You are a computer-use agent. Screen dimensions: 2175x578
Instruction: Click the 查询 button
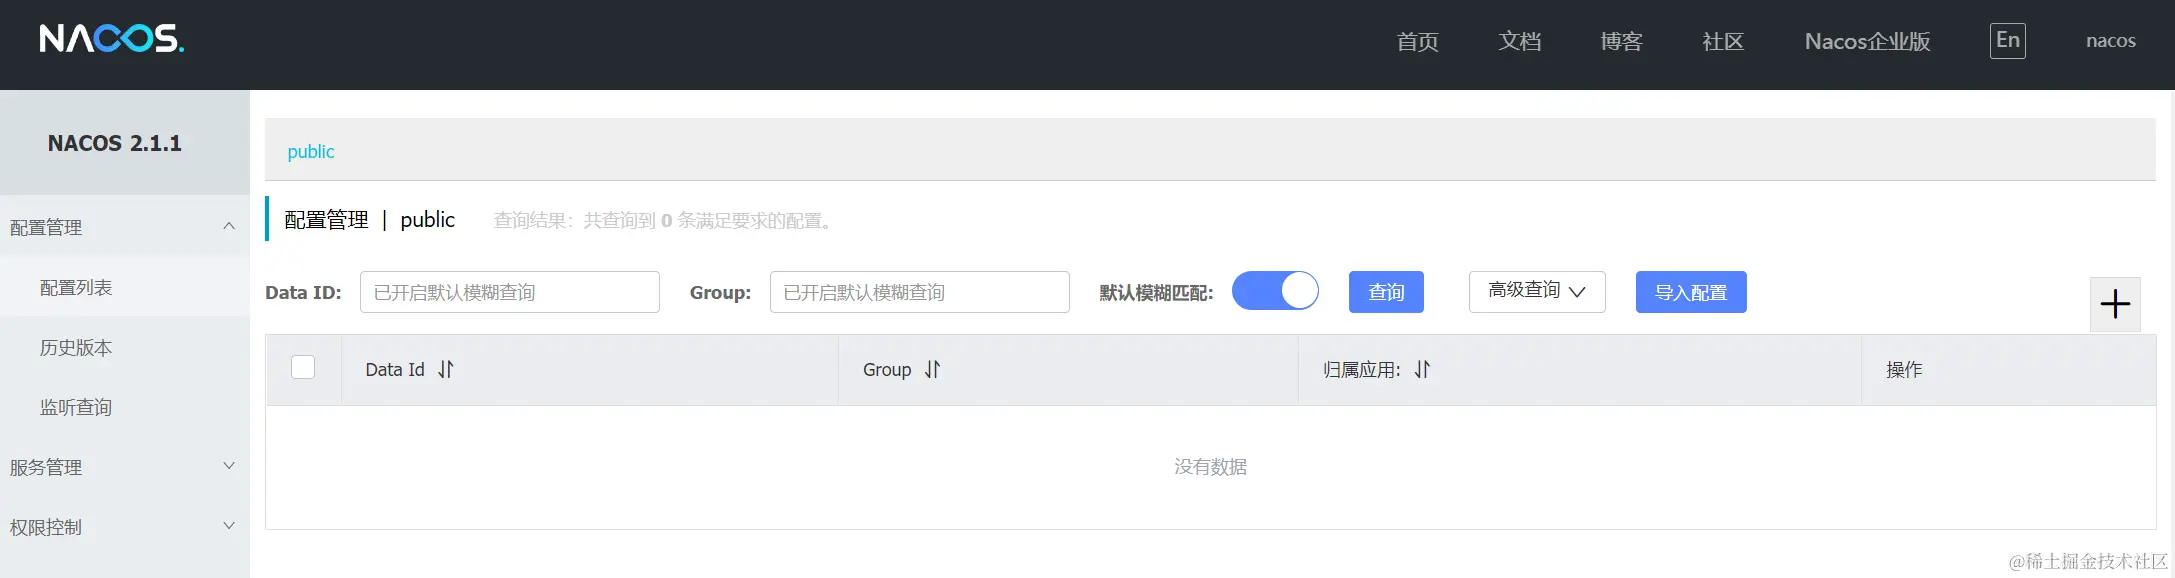click(1386, 292)
